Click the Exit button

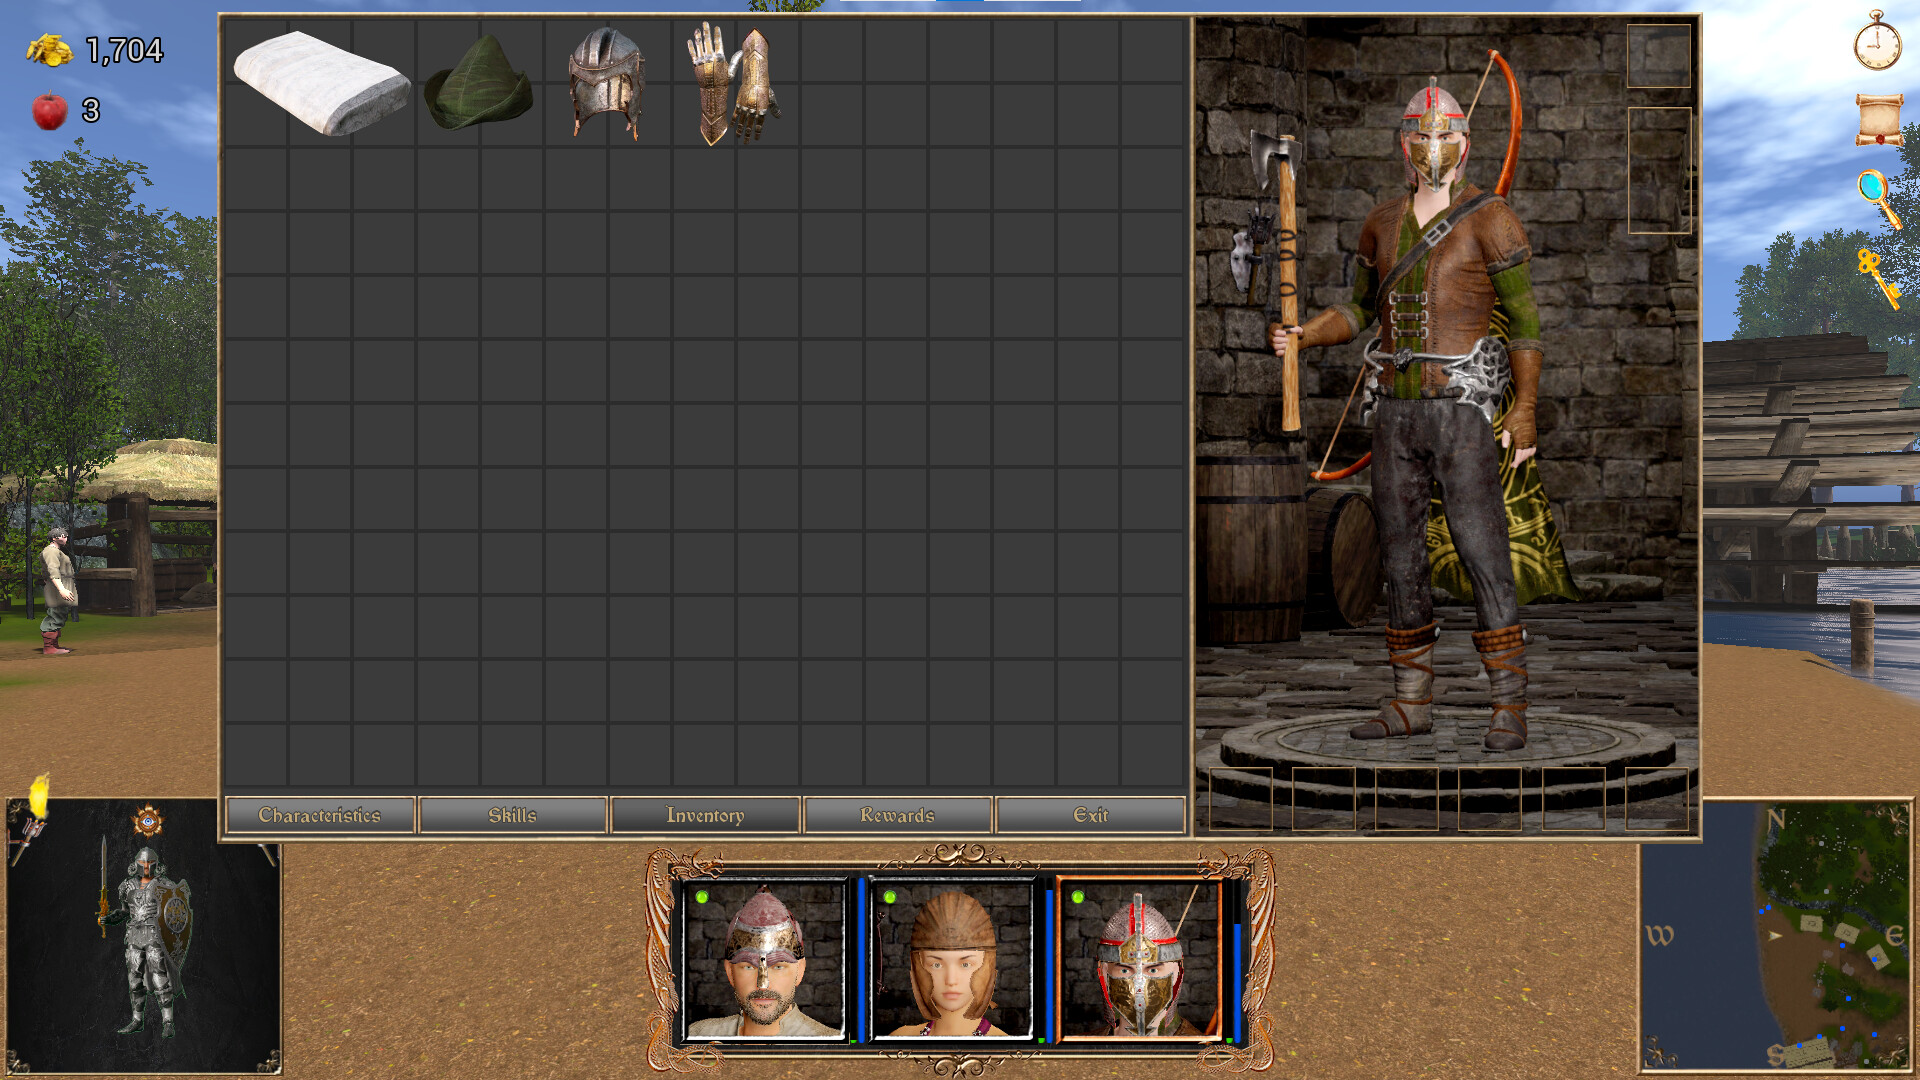click(x=1092, y=815)
